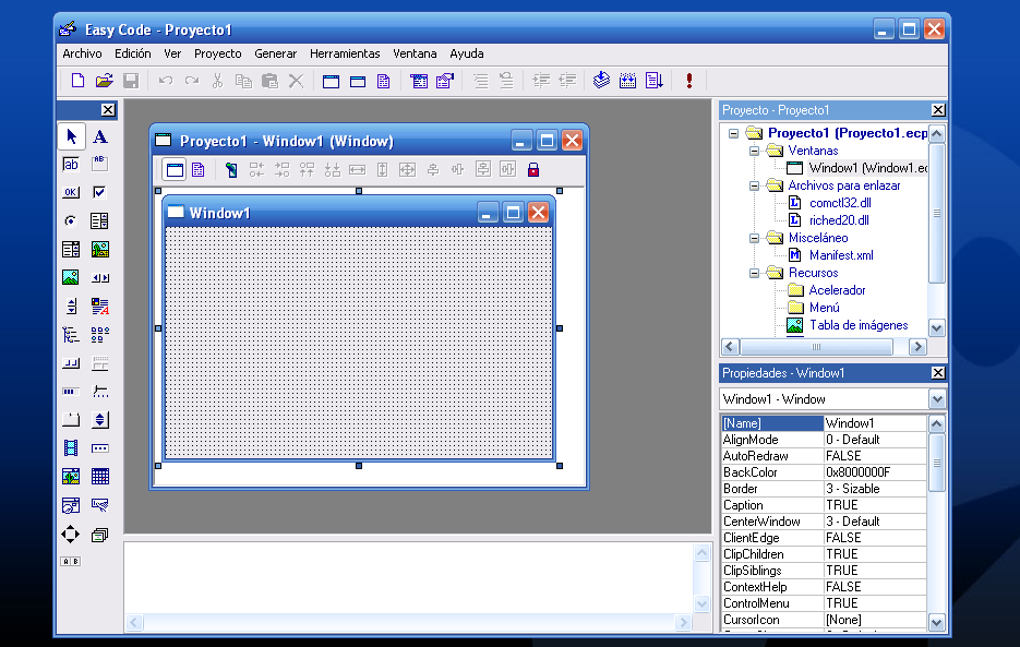Open a project with the folder icon
Viewport: 1020px width, 647px height.
104,81
